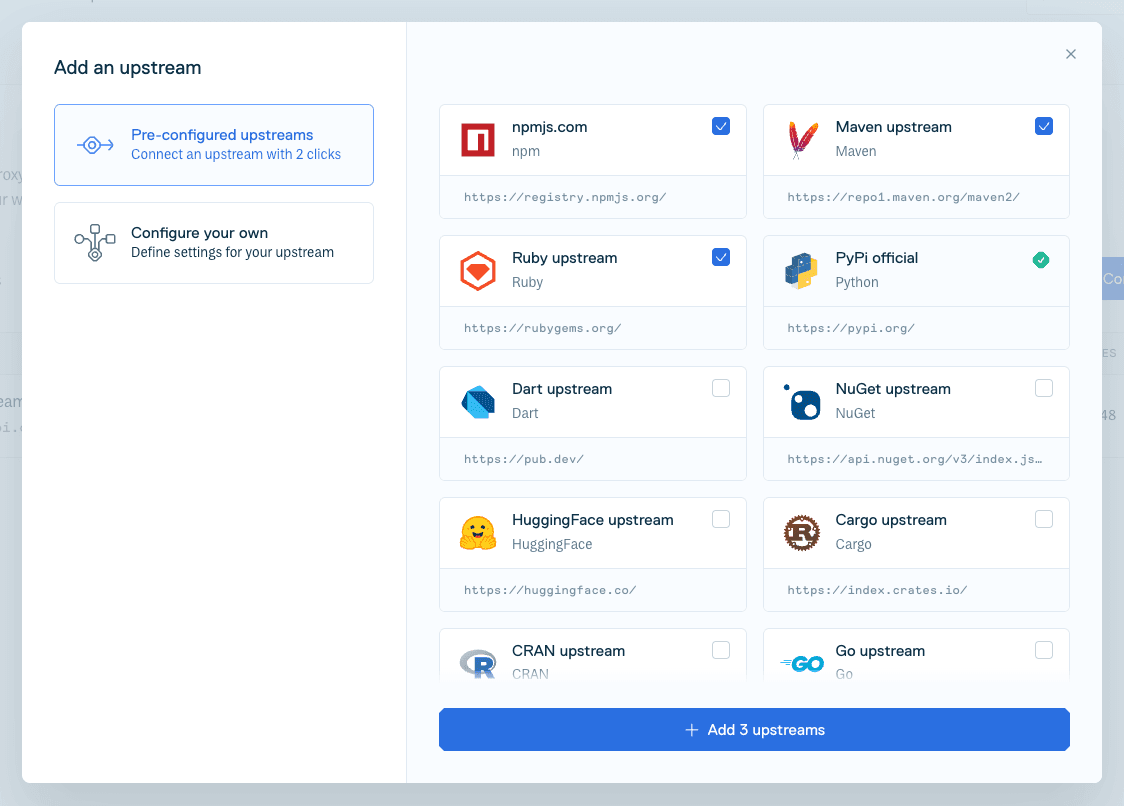Click the npmjs.com card title

point(549,127)
